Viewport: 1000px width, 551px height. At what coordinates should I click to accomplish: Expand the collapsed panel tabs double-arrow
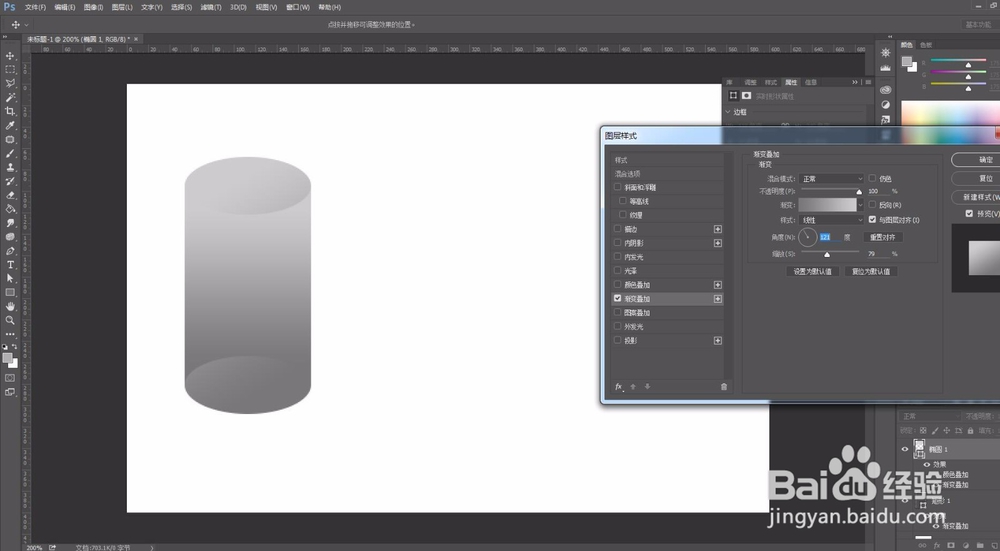pos(855,82)
